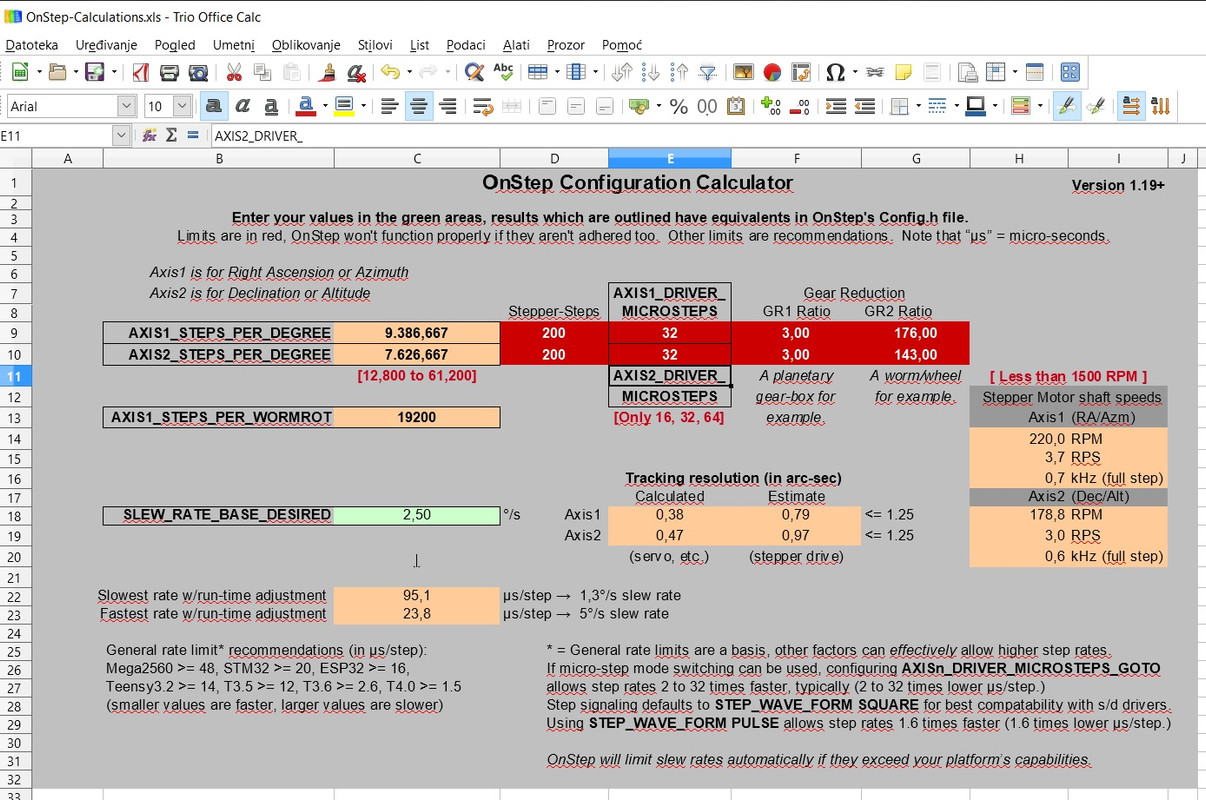The height and width of the screenshot is (800, 1206).
Task: Insert pivot table icon
Action: 801,72
